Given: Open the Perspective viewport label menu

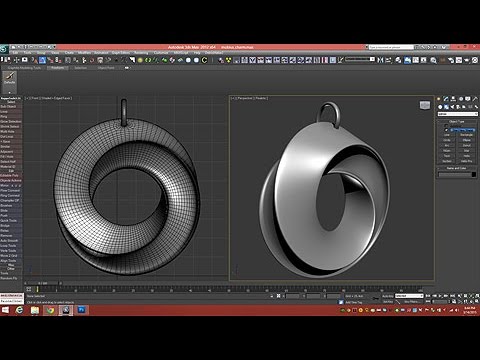Looking at the screenshot, I should coord(245,98).
